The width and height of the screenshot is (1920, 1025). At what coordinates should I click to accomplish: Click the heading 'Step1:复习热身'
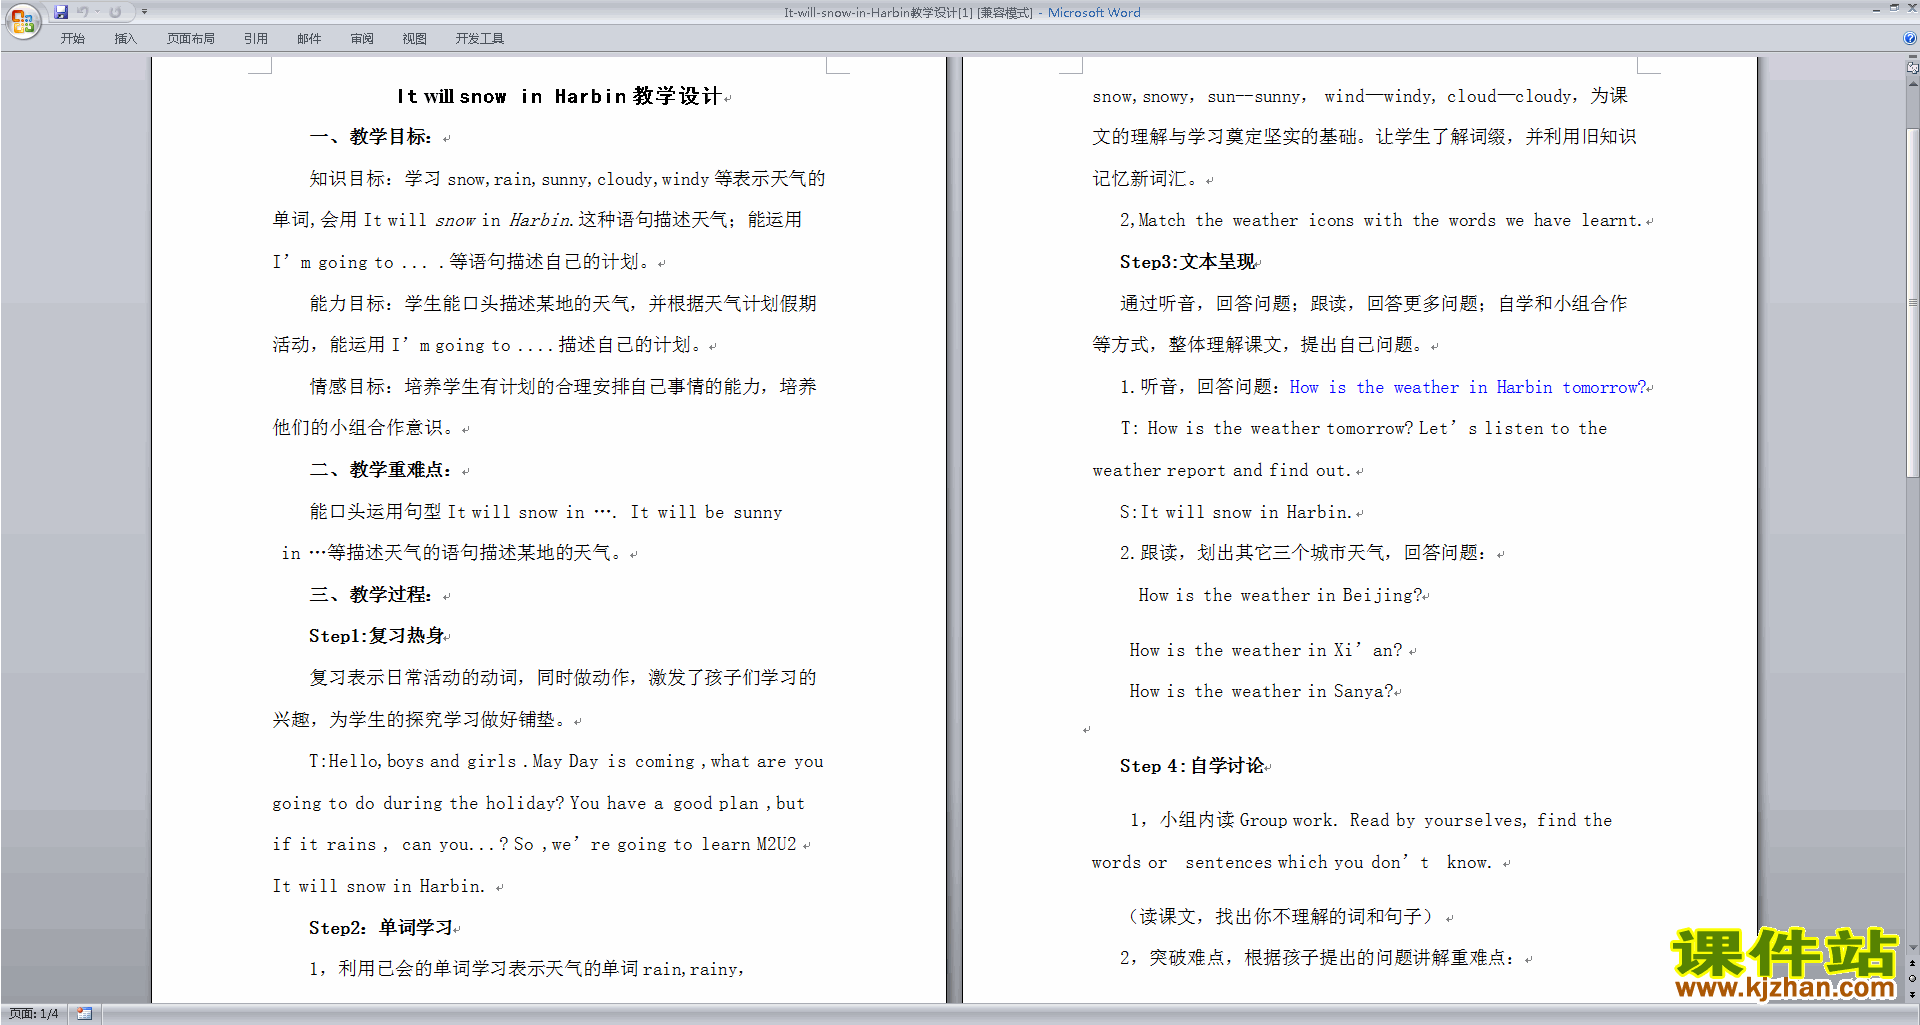[377, 636]
